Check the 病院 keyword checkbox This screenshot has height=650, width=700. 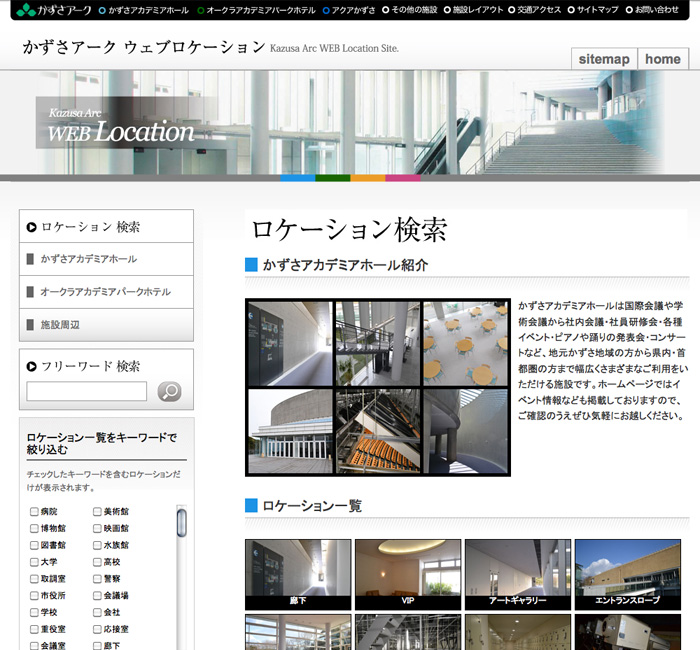[x=34, y=512]
